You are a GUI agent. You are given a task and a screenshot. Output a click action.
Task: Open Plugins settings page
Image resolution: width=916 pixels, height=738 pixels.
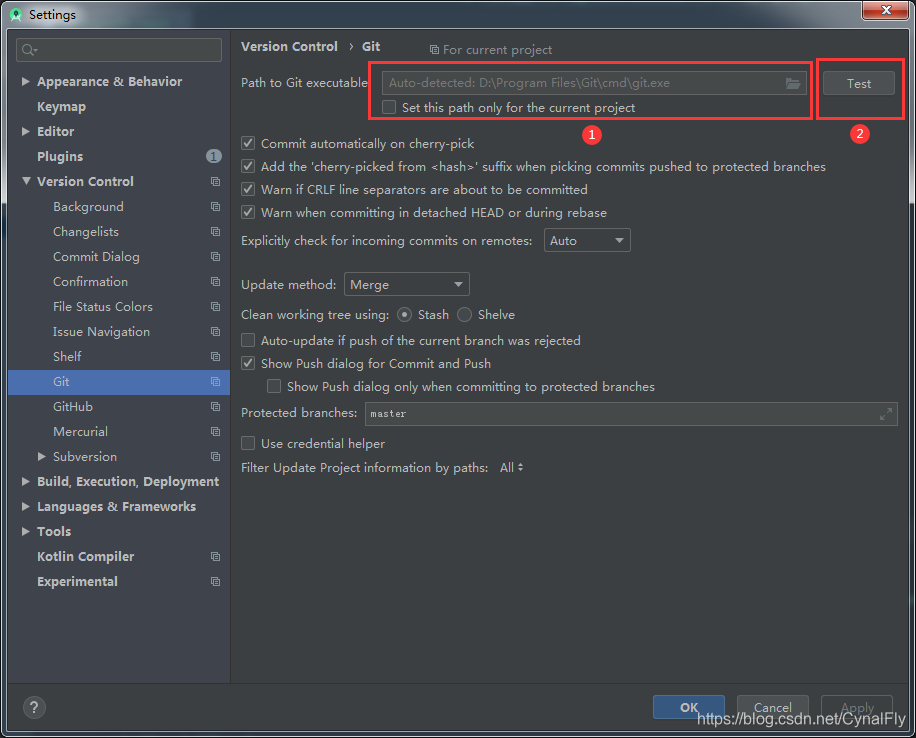60,157
